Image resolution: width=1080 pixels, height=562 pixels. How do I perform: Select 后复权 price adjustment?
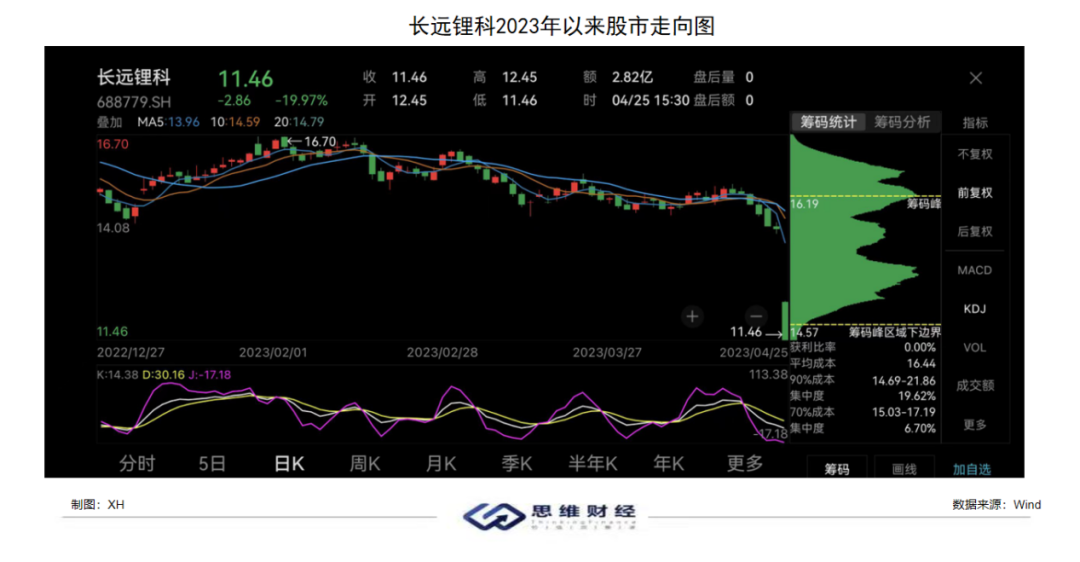pos(975,231)
